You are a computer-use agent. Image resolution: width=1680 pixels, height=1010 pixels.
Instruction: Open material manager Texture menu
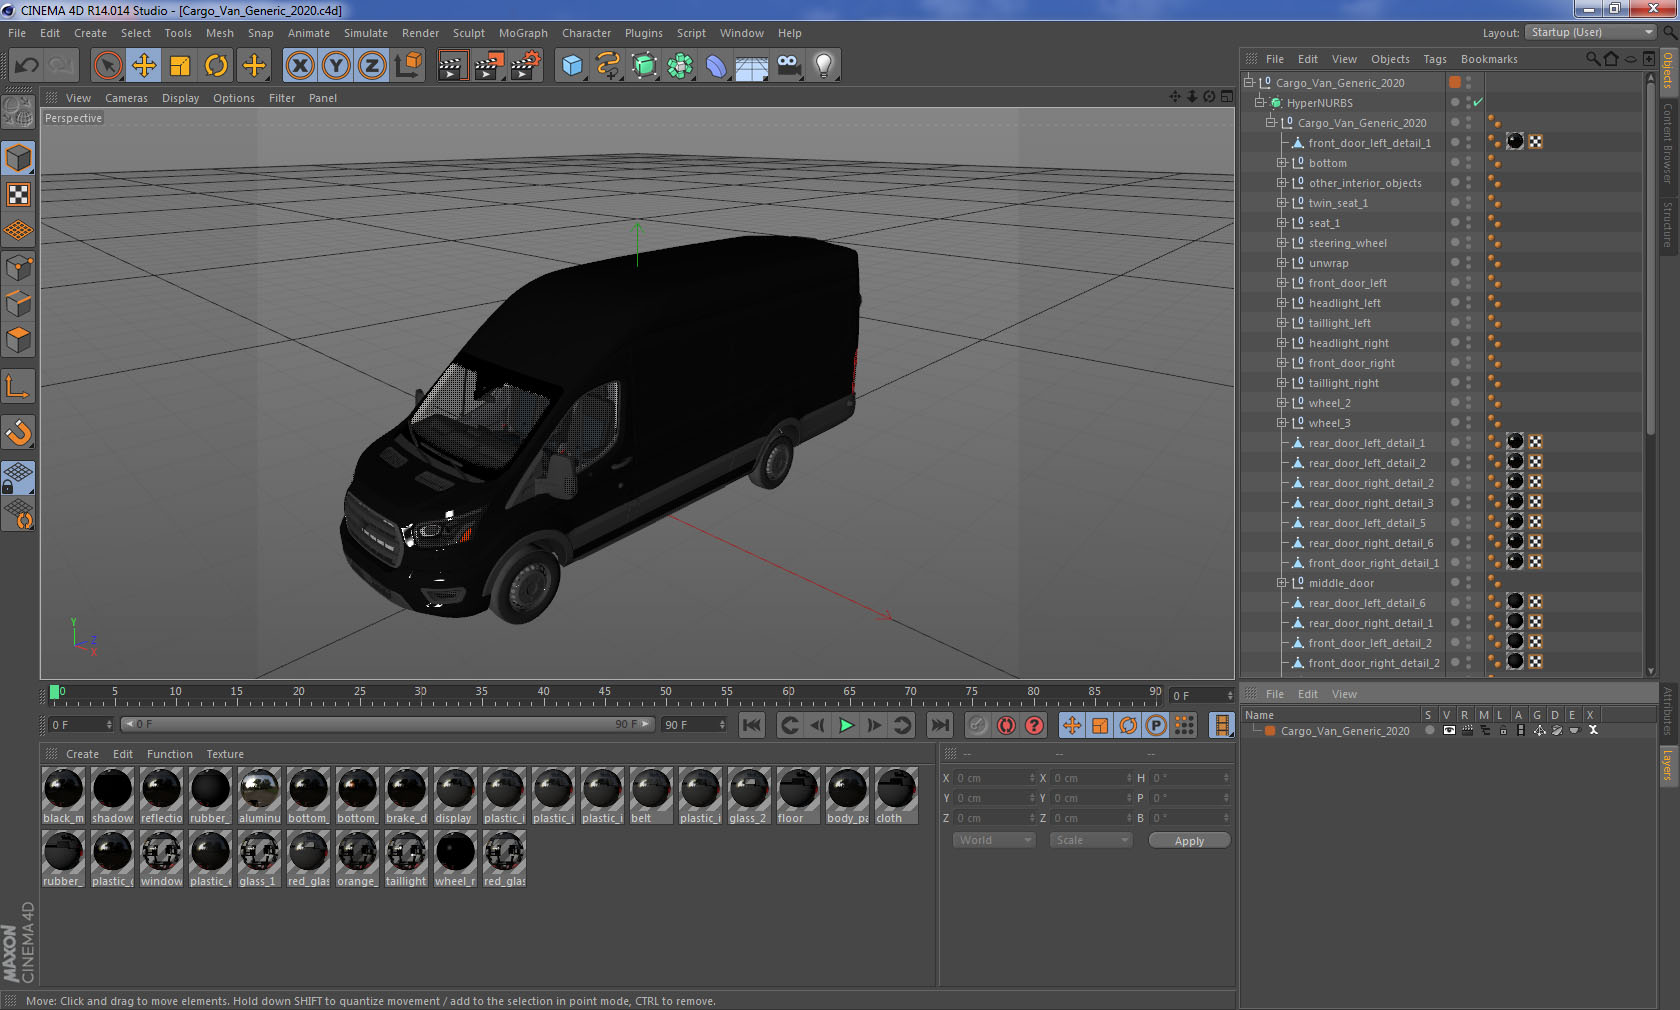(225, 754)
